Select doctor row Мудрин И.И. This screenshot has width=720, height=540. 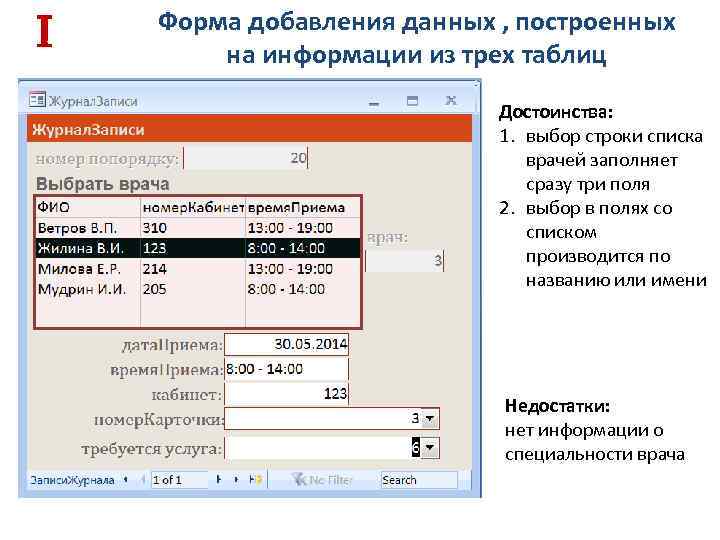click(198, 289)
